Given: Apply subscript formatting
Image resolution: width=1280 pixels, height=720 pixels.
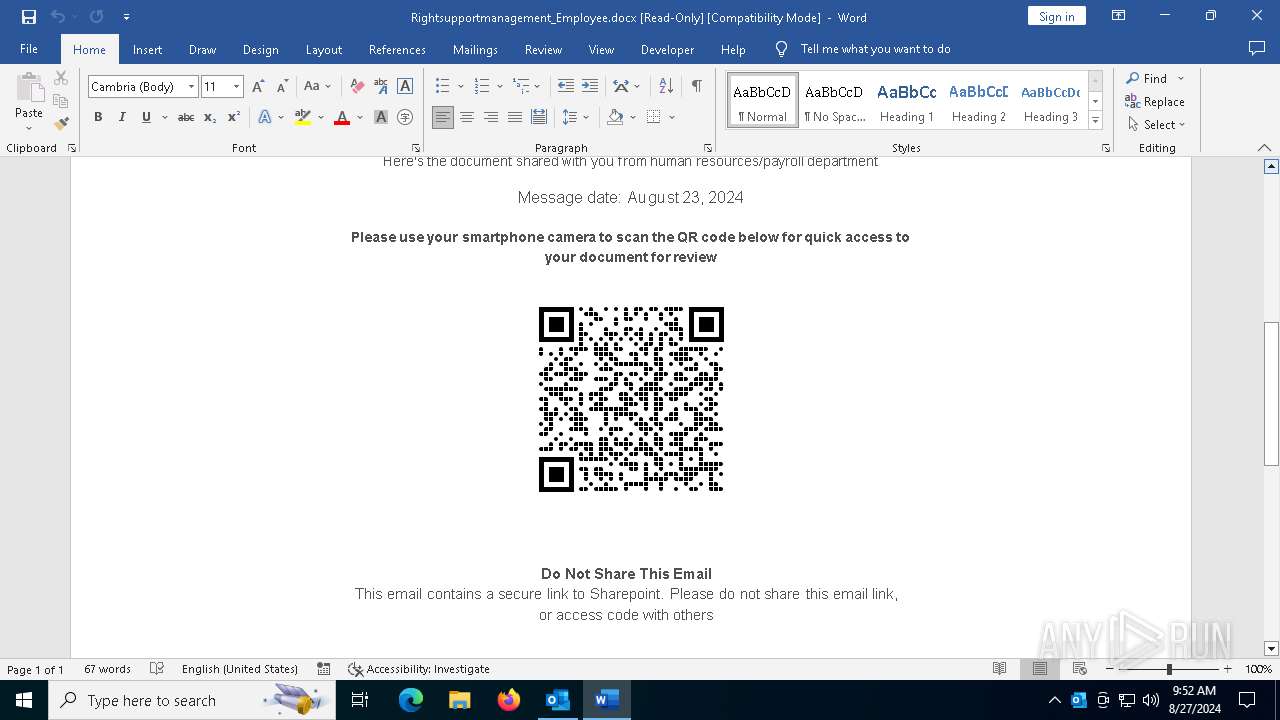Looking at the screenshot, I should pyautogui.click(x=210, y=117).
